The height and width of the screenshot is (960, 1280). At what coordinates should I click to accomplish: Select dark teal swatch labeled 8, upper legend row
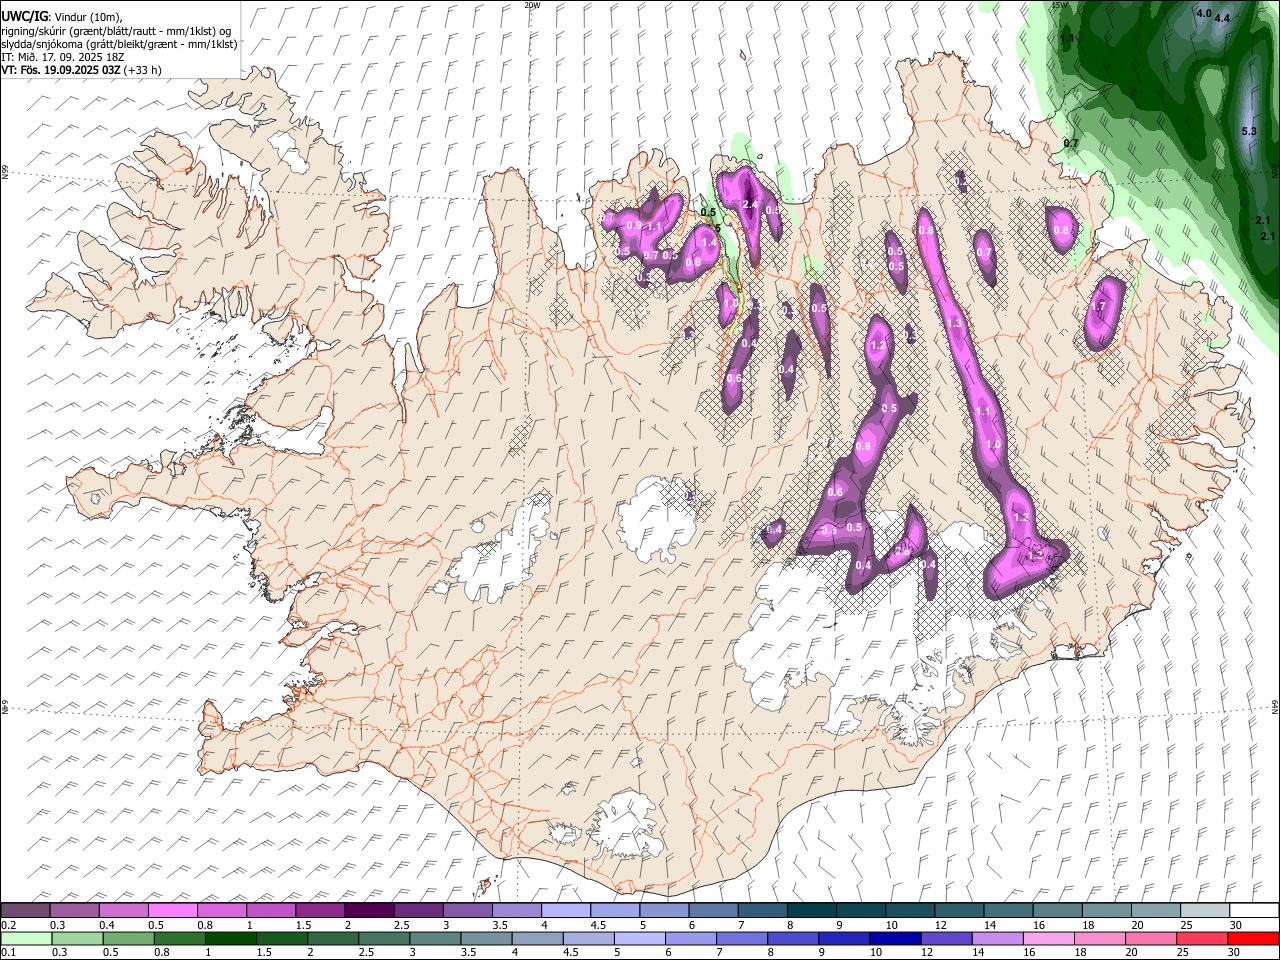811,910
